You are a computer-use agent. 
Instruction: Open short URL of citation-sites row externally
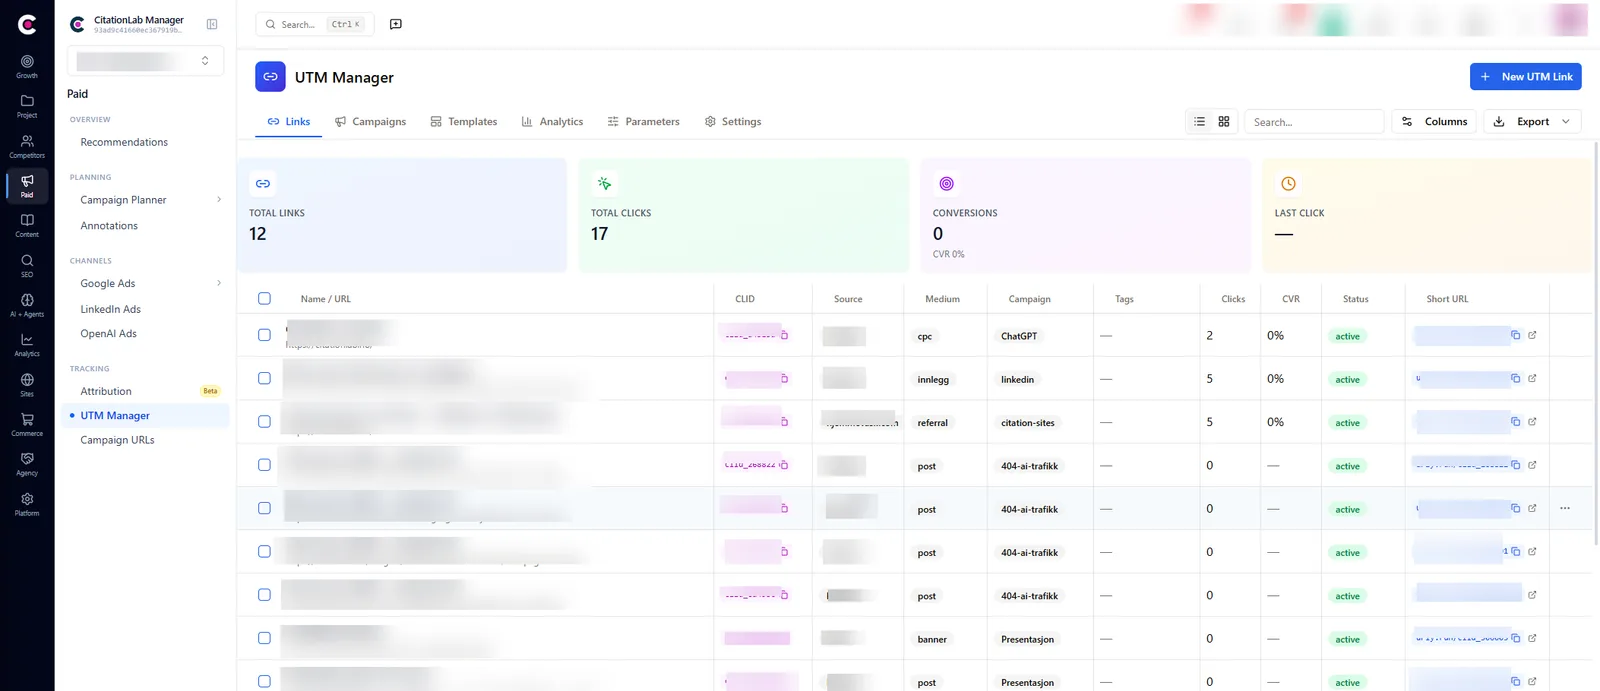click(x=1532, y=422)
